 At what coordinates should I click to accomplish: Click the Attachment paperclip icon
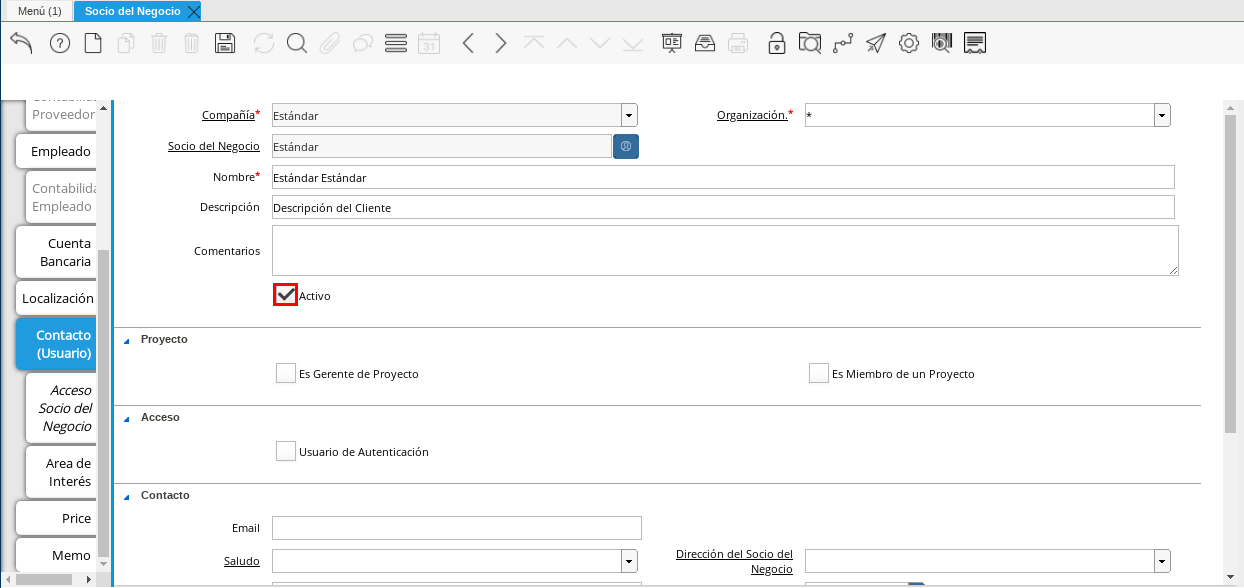click(330, 43)
